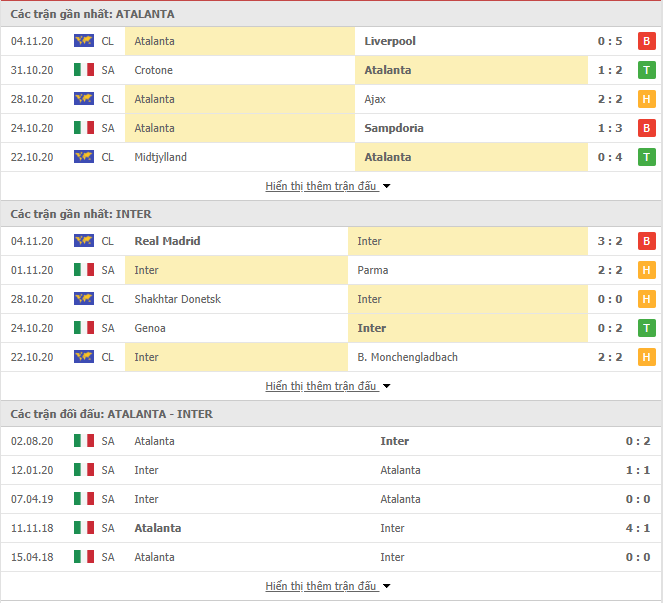This screenshot has width=663, height=603.
Task: Select the Liverpool team name
Action: click(390, 41)
